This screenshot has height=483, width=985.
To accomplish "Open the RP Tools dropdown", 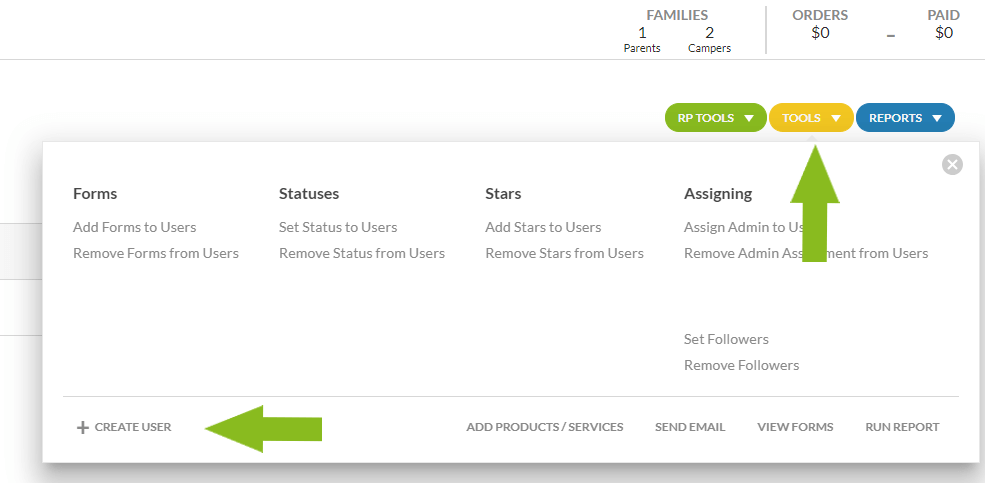I will 715,118.
